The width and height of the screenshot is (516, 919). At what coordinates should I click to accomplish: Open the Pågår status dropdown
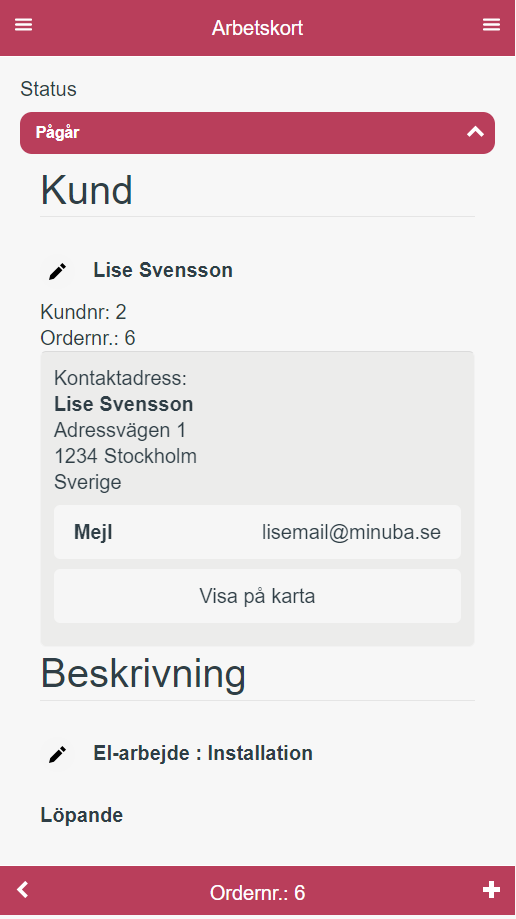tap(257, 133)
